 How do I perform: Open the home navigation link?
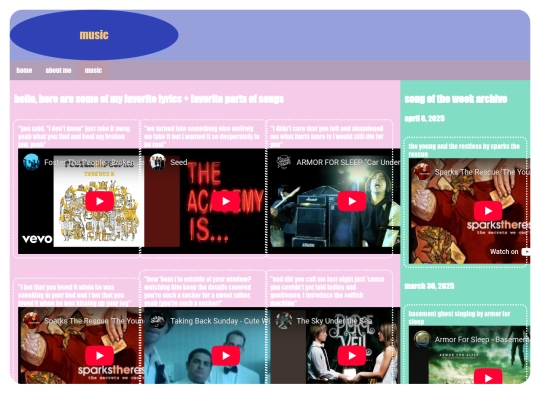(x=24, y=70)
